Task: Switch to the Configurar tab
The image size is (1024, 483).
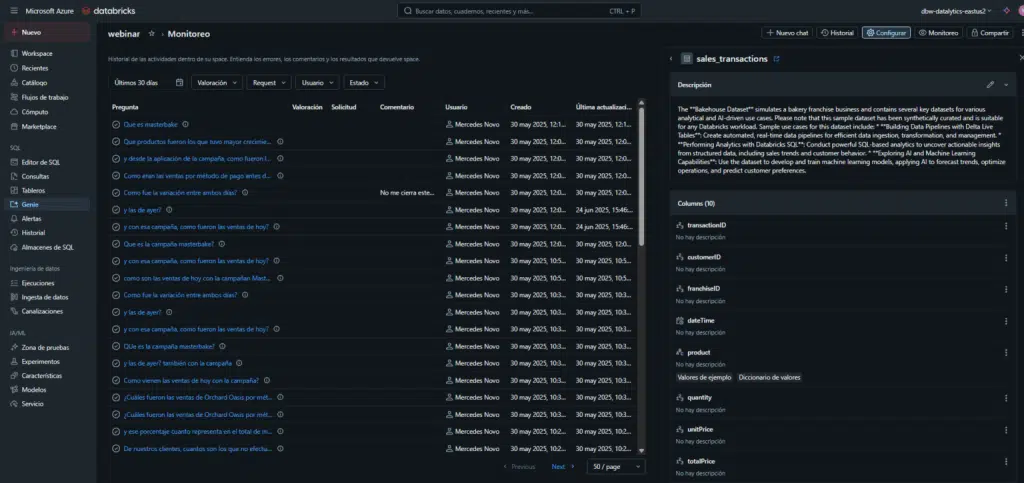Action: point(886,33)
